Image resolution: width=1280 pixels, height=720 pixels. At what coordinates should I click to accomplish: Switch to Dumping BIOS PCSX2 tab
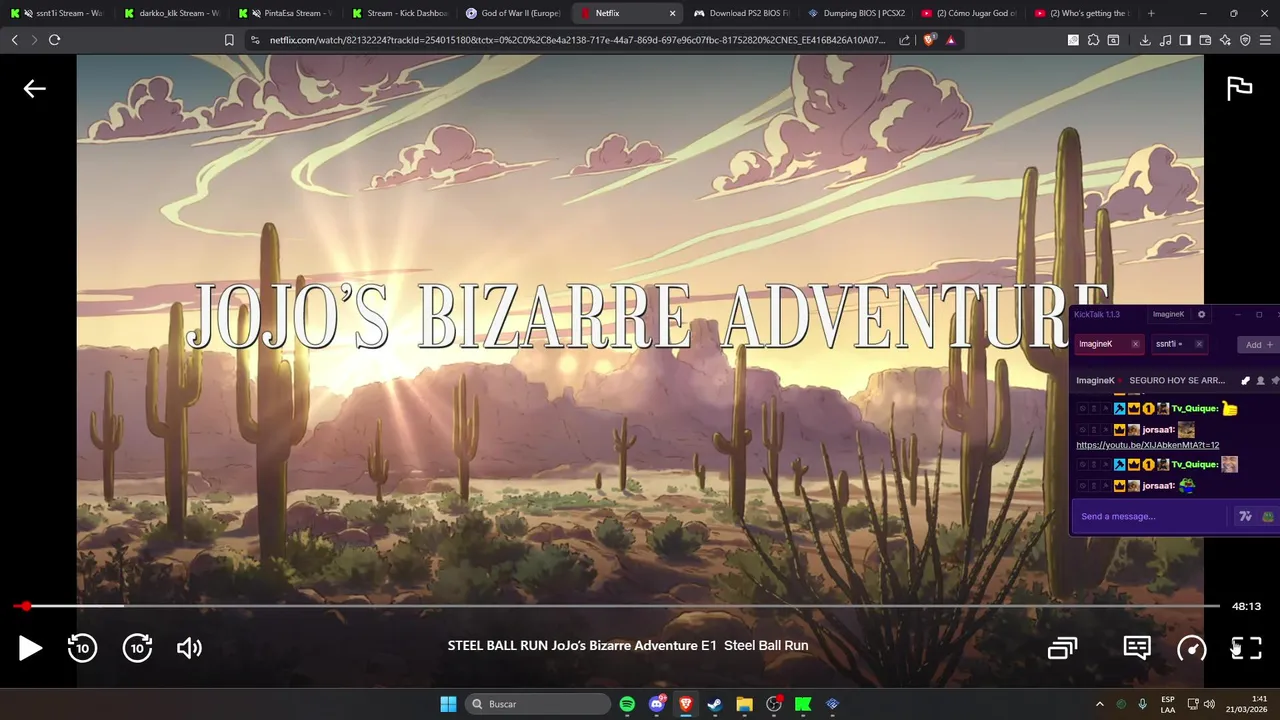click(x=857, y=13)
